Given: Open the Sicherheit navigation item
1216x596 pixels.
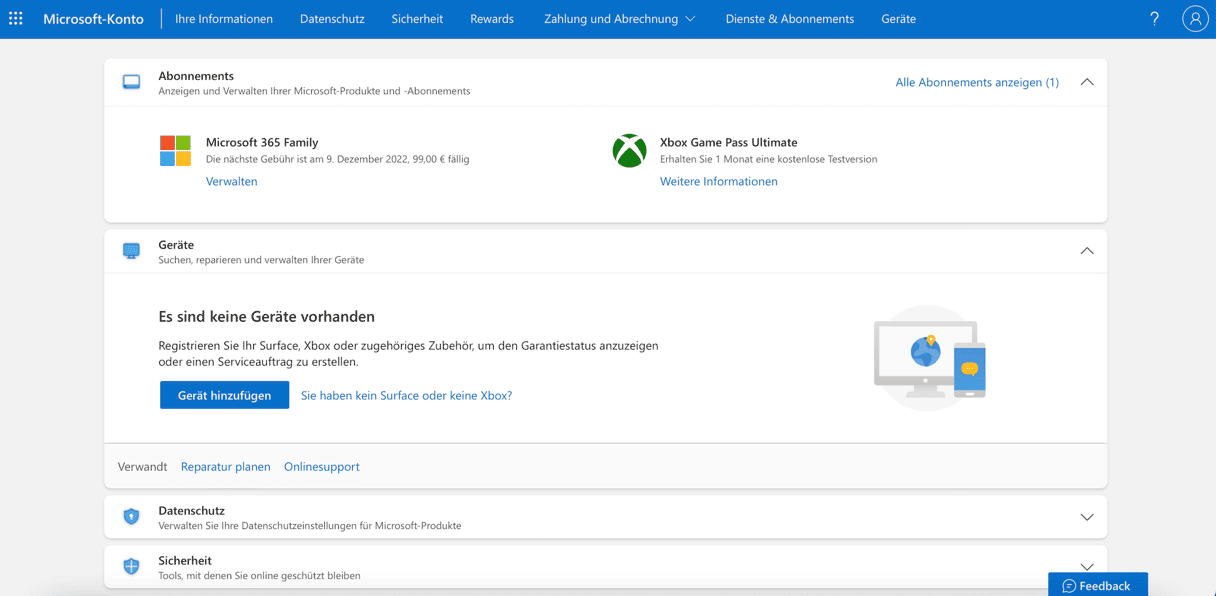Looking at the screenshot, I should pos(417,19).
